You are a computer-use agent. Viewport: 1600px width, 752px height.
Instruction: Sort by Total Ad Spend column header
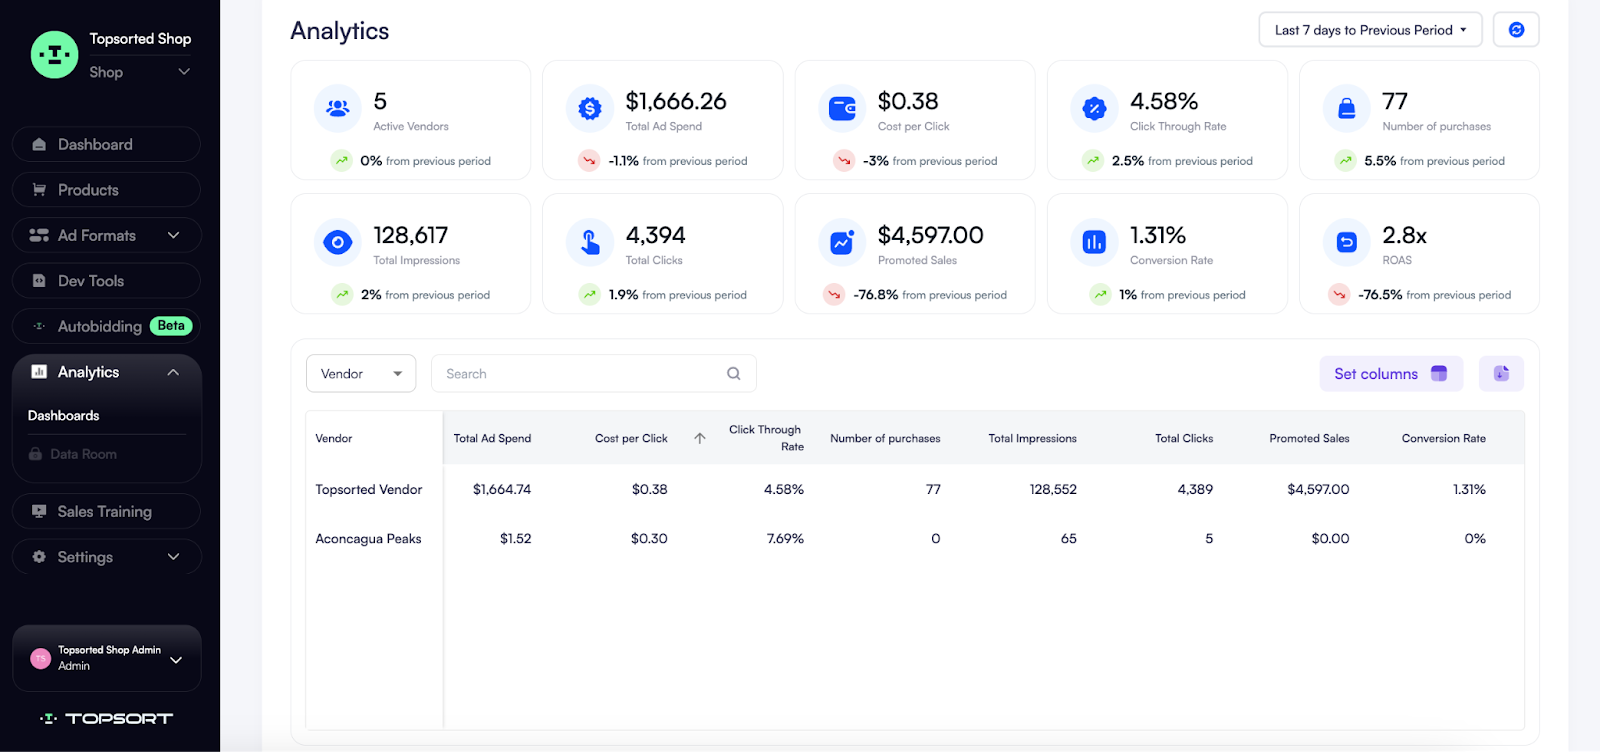pos(492,438)
